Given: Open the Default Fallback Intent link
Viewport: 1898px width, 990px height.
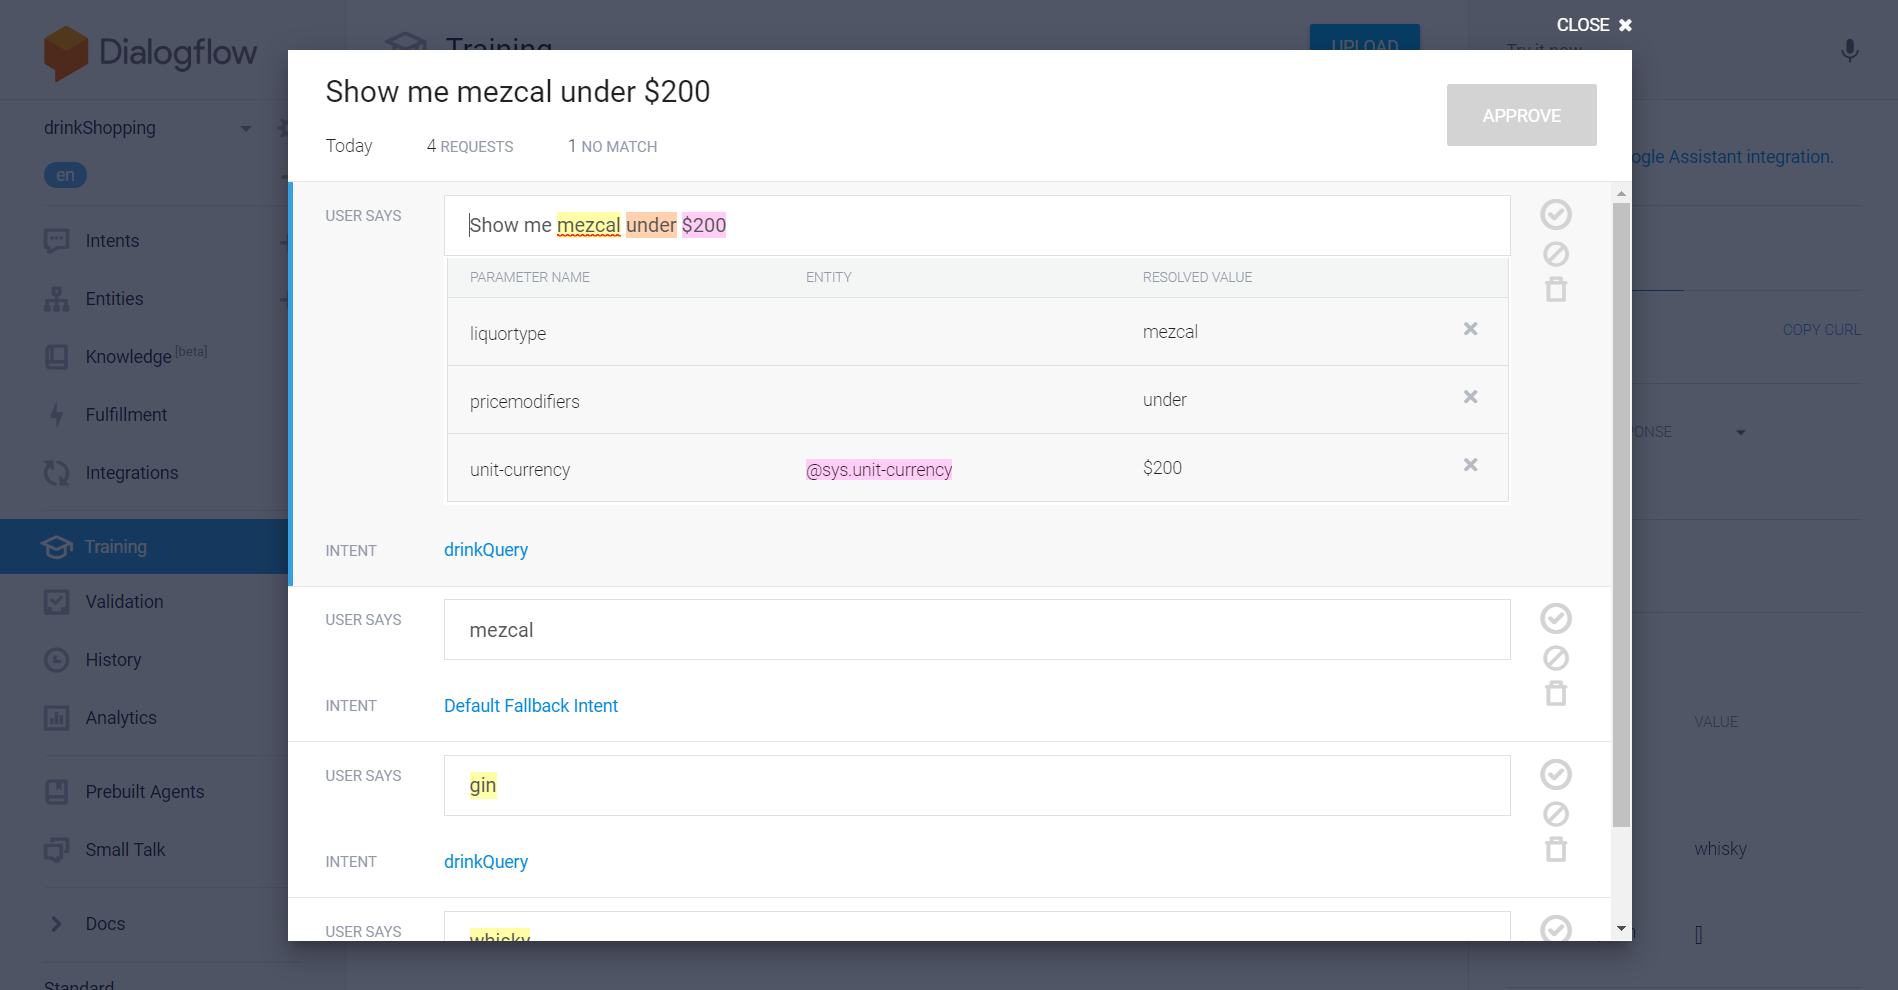Looking at the screenshot, I should pyautogui.click(x=531, y=706).
